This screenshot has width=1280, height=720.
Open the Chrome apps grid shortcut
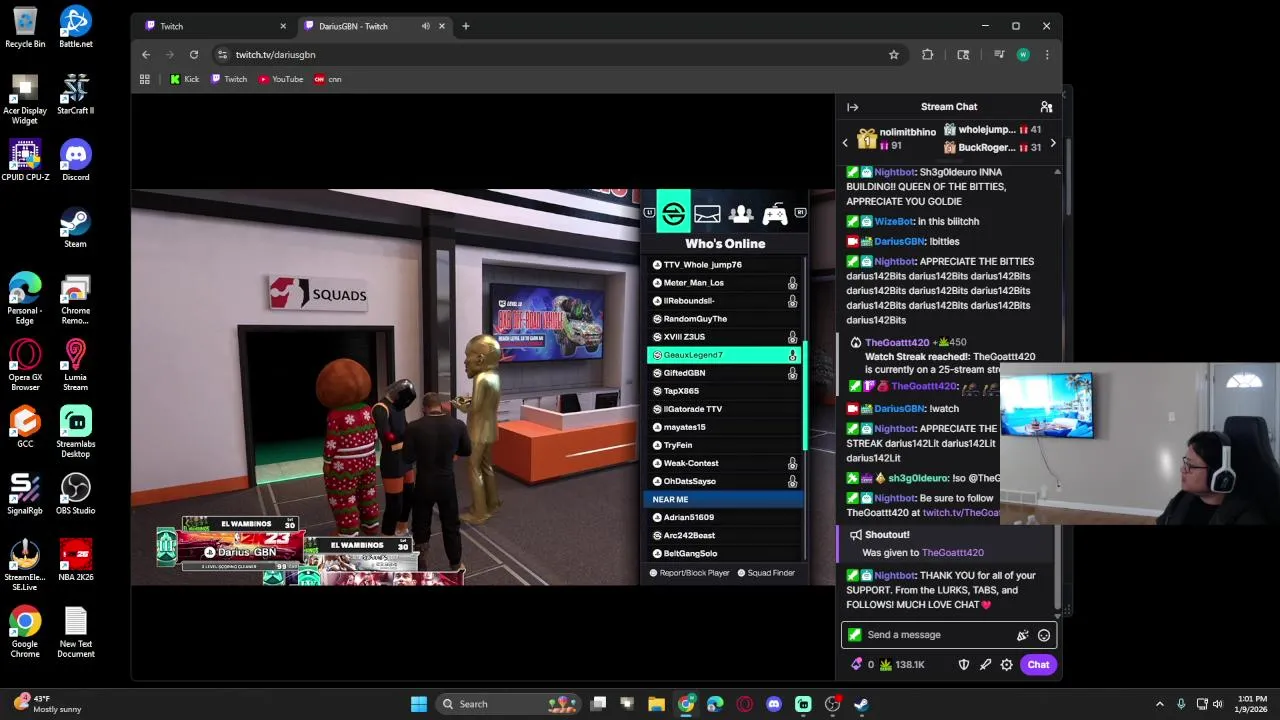[x=145, y=79]
